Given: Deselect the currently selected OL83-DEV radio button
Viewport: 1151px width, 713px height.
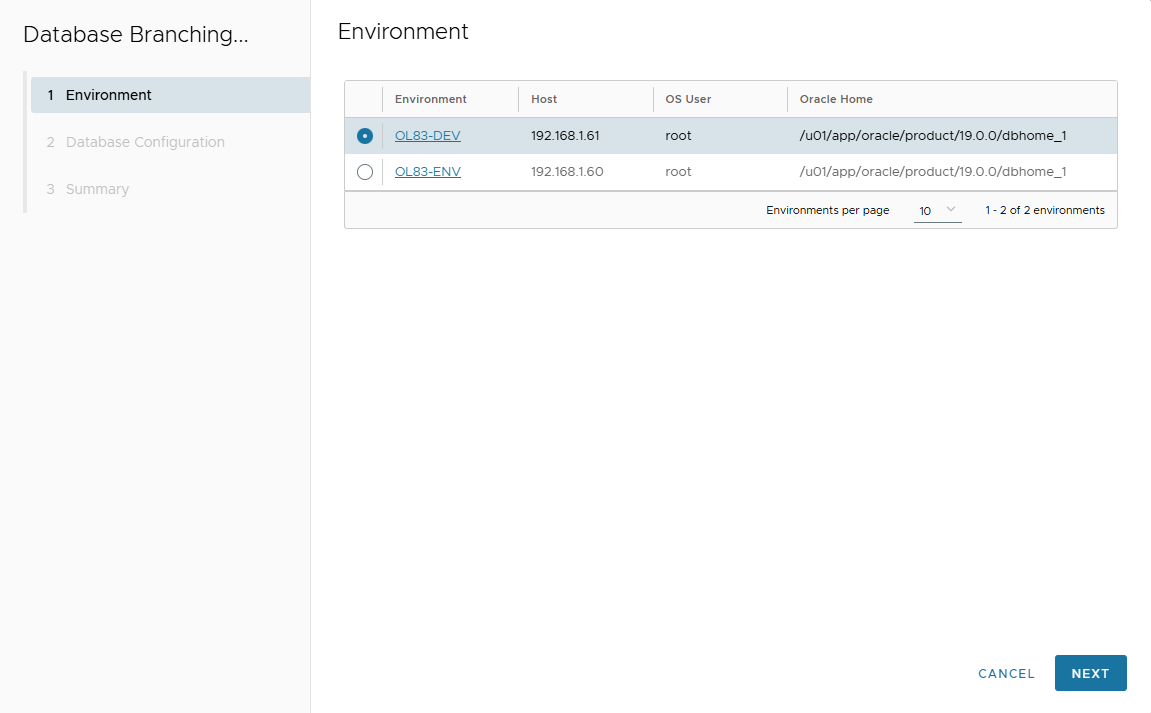Looking at the screenshot, I should [364, 135].
